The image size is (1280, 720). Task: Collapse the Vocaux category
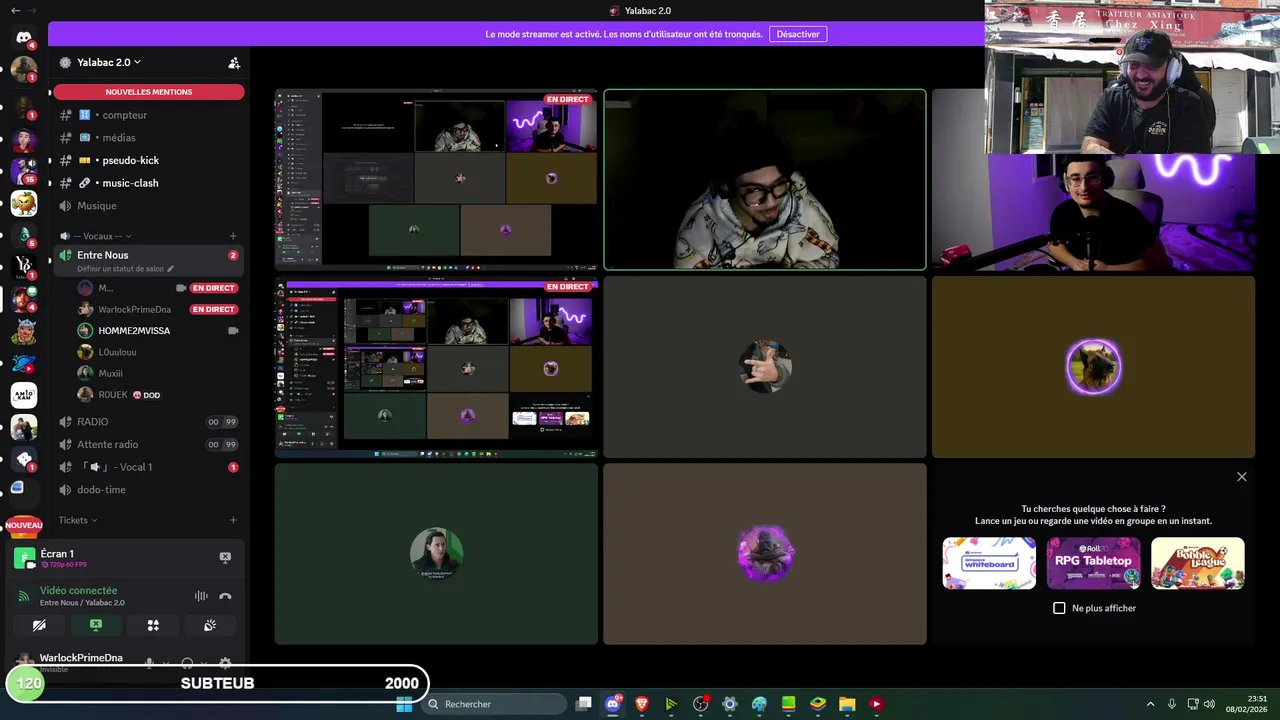pos(97,236)
